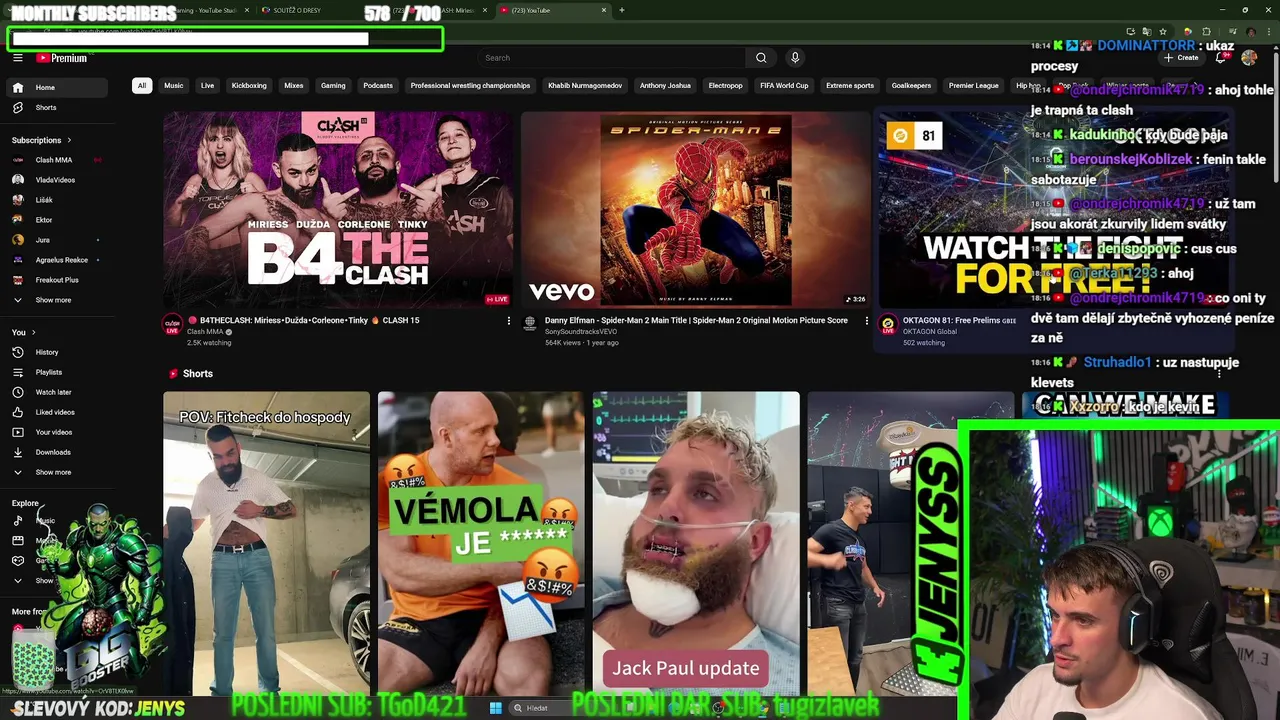
Task: Select the Kickboxing filter chip
Action: (249, 86)
